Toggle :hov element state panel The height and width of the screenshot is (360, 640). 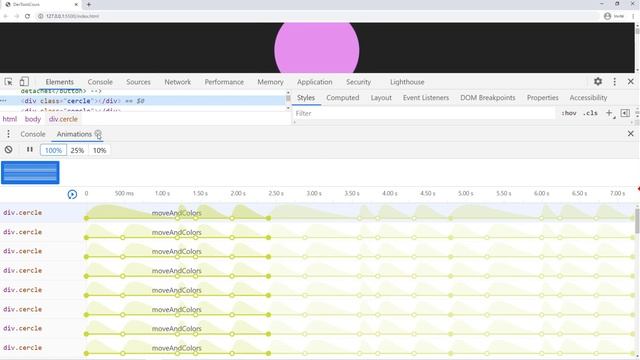[569, 113]
